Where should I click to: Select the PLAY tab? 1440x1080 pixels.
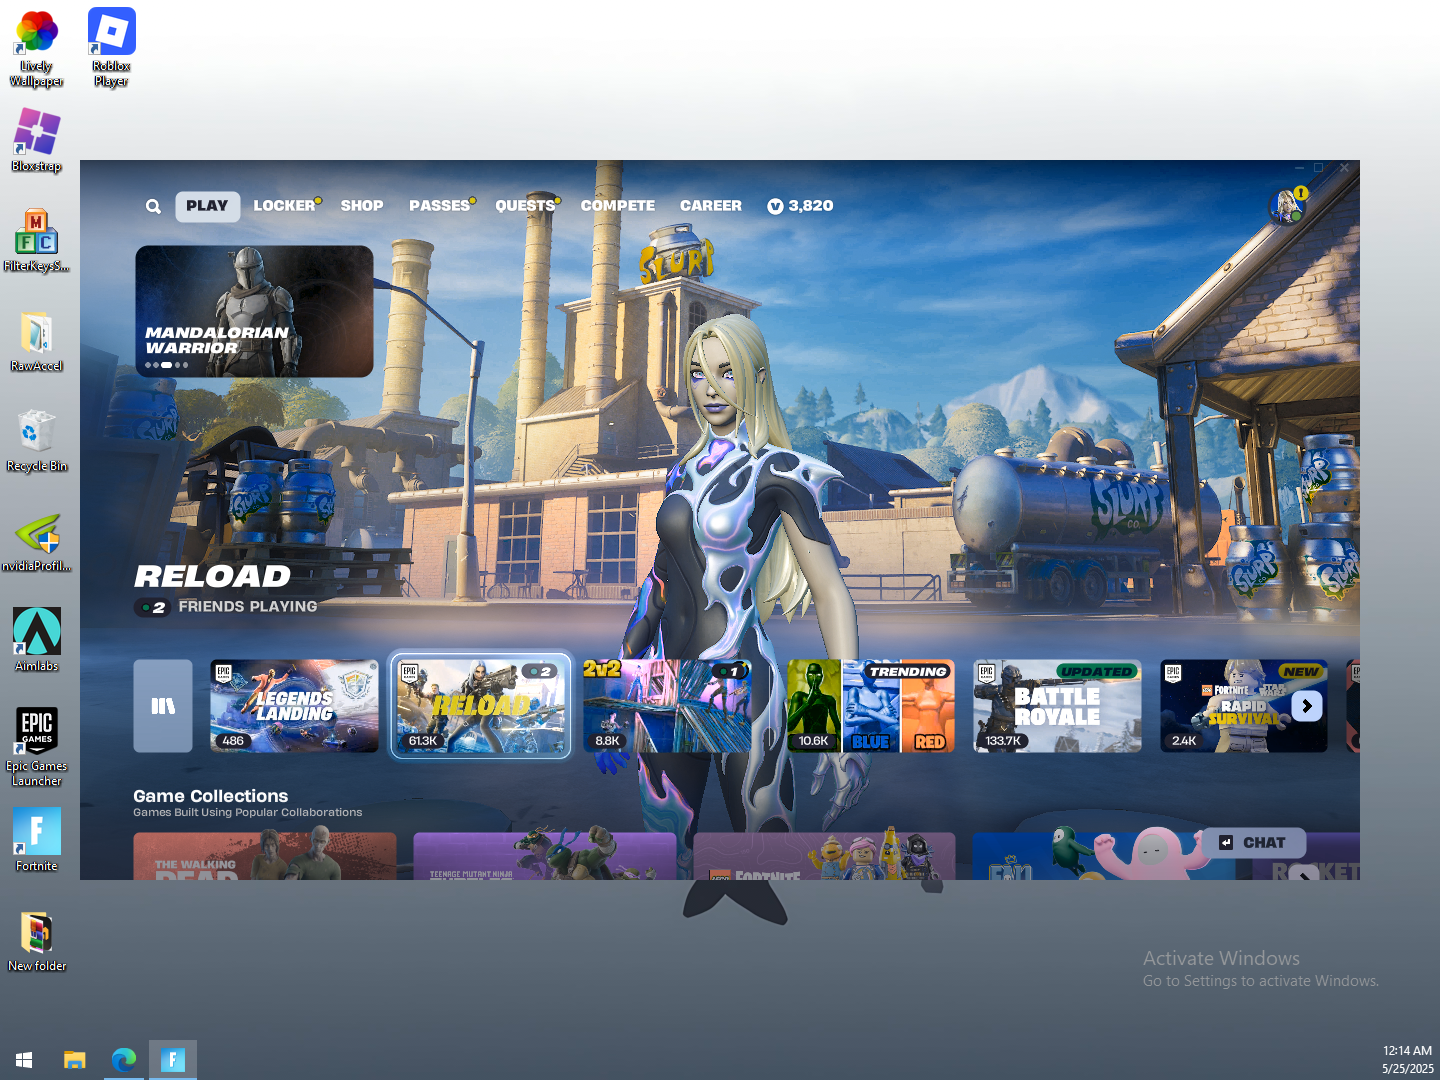click(207, 206)
